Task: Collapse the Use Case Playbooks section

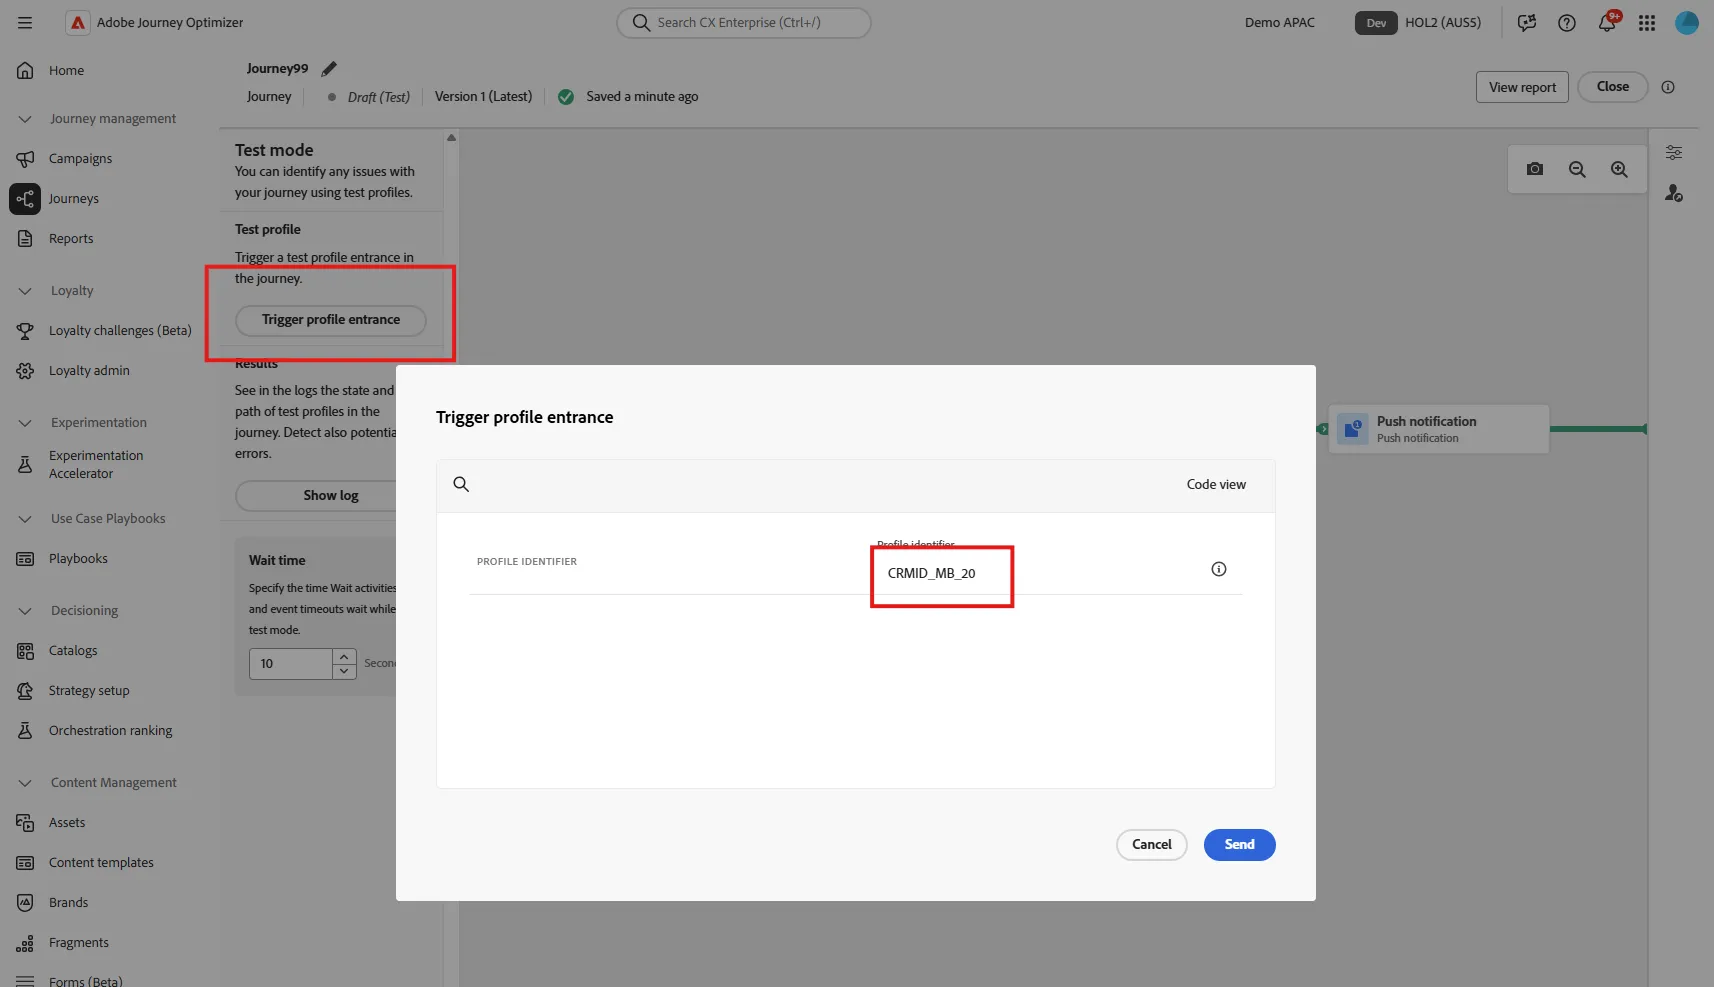Action: coord(25,518)
